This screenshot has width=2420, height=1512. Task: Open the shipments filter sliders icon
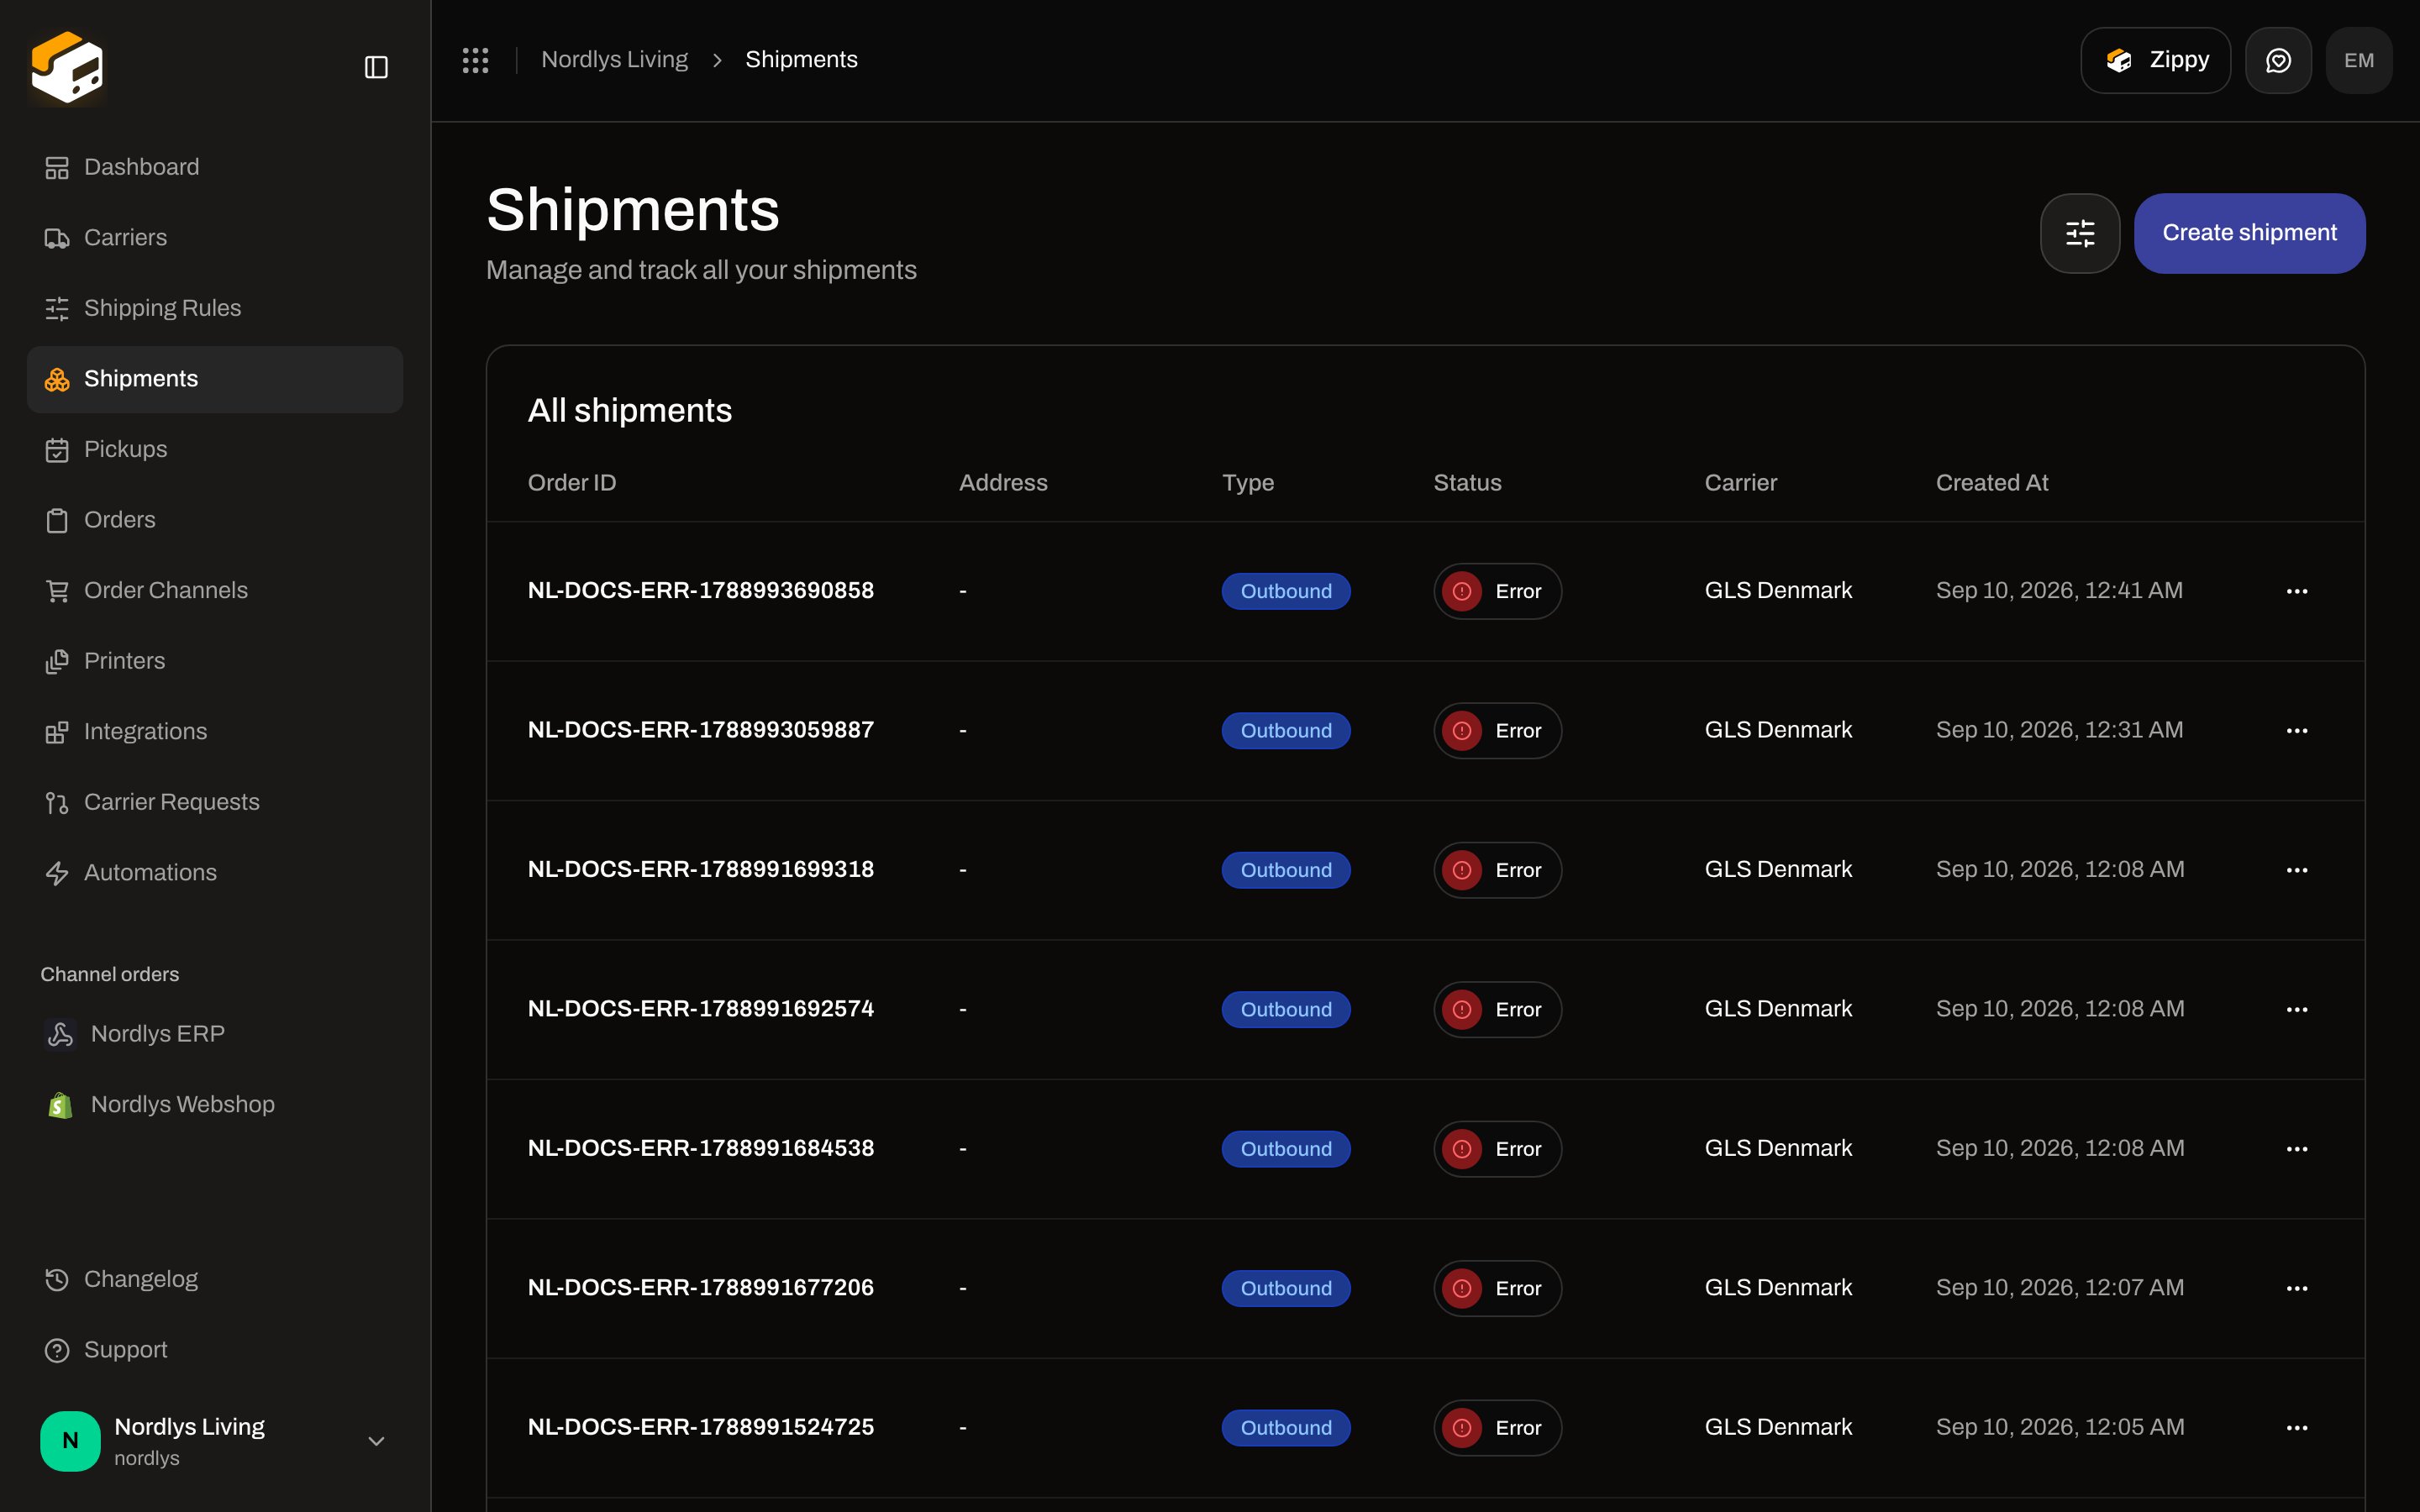click(2080, 233)
